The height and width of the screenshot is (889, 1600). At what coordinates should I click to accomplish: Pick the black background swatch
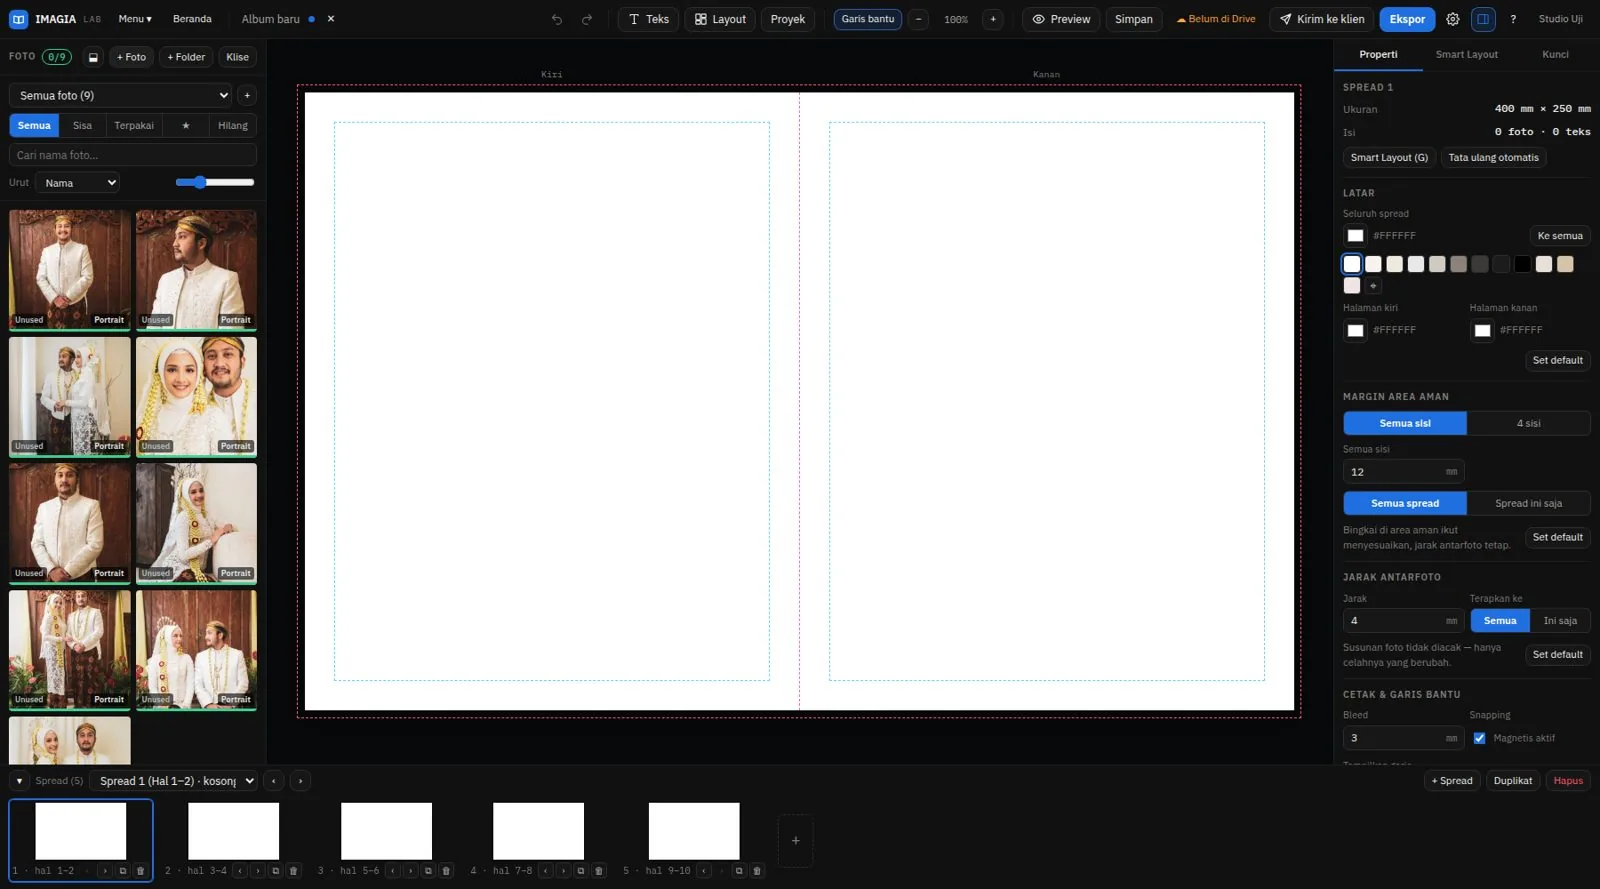(1522, 264)
